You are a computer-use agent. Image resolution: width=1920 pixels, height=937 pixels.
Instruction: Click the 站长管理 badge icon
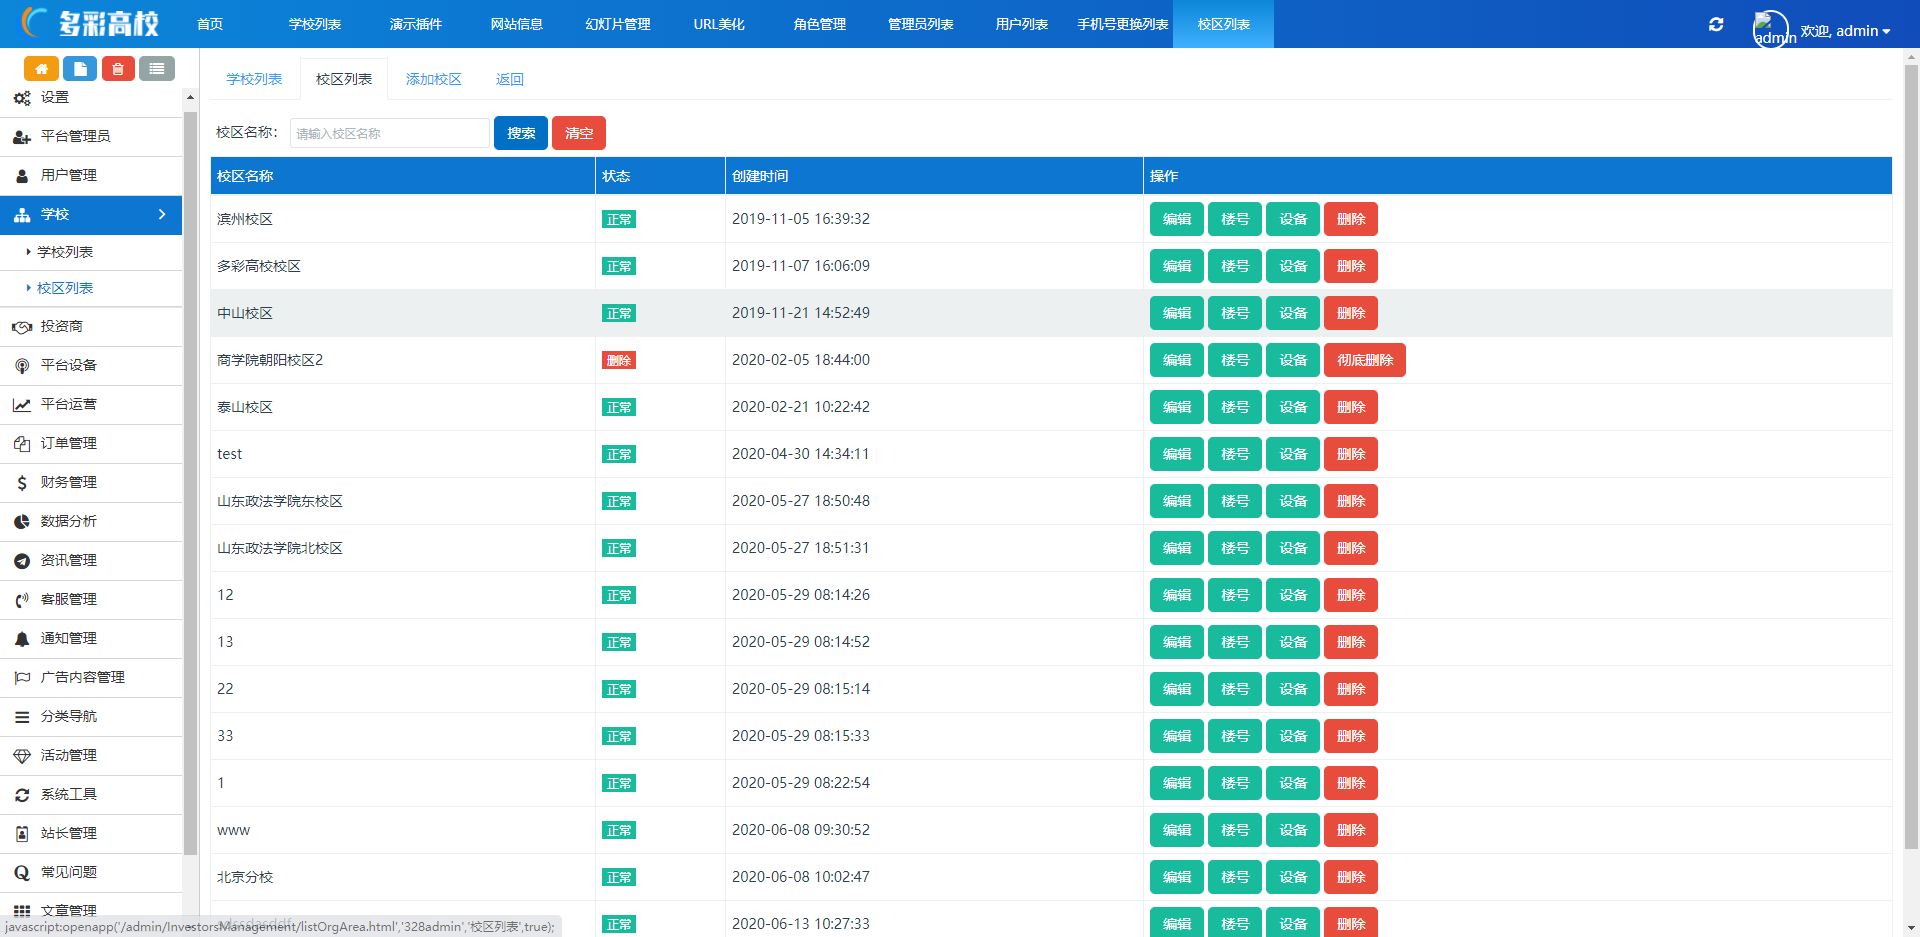(22, 834)
